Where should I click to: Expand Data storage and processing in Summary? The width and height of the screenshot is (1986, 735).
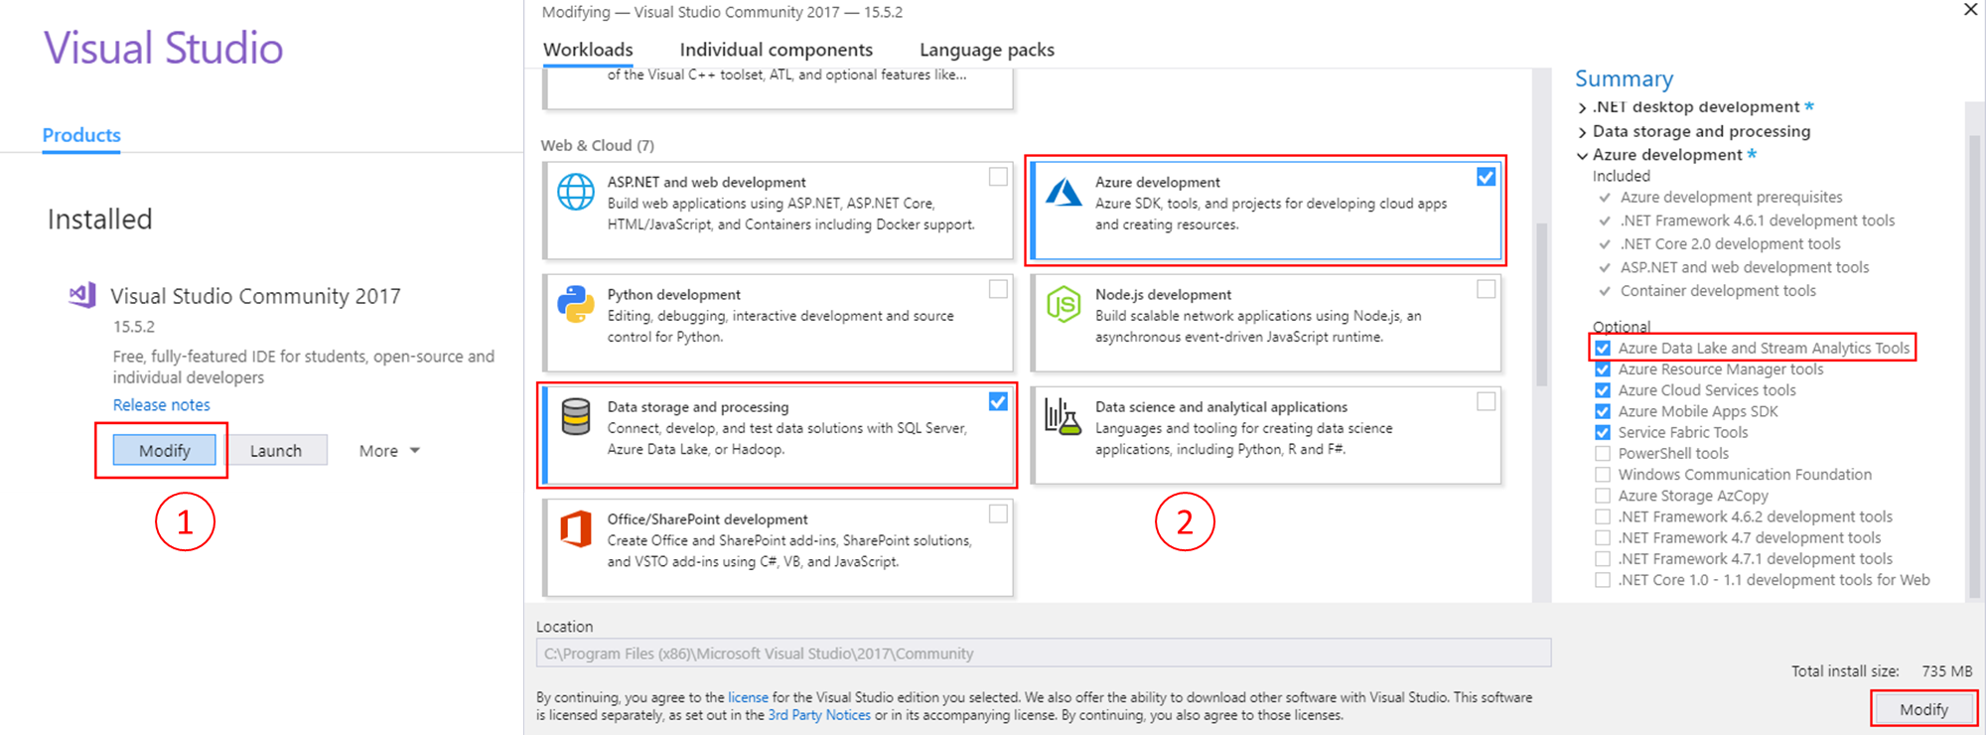tap(1582, 131)
